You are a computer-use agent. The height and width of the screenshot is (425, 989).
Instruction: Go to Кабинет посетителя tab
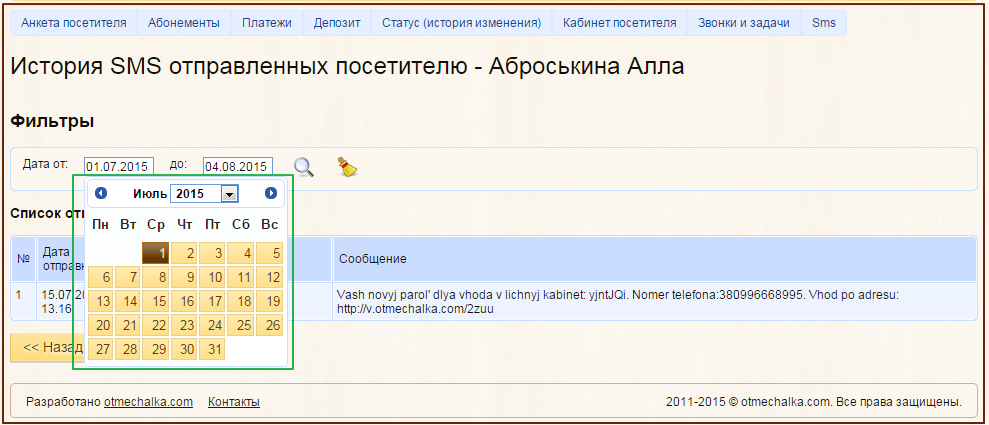click(x=619, y=23)
